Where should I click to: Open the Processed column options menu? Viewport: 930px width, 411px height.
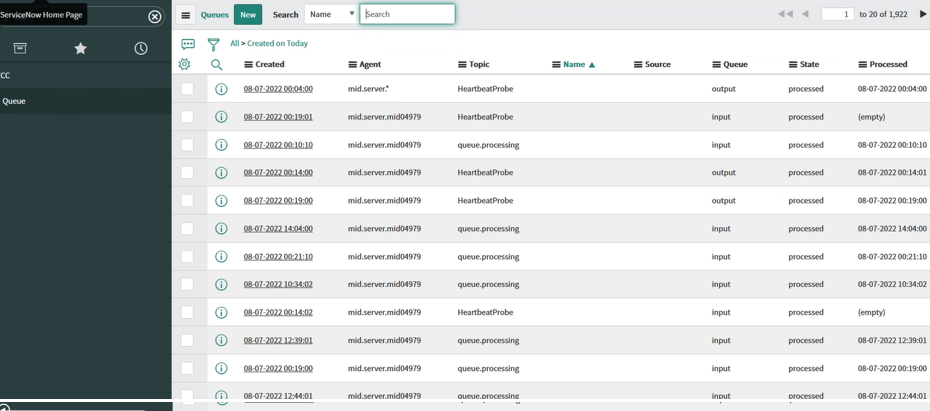coord(862,64)
